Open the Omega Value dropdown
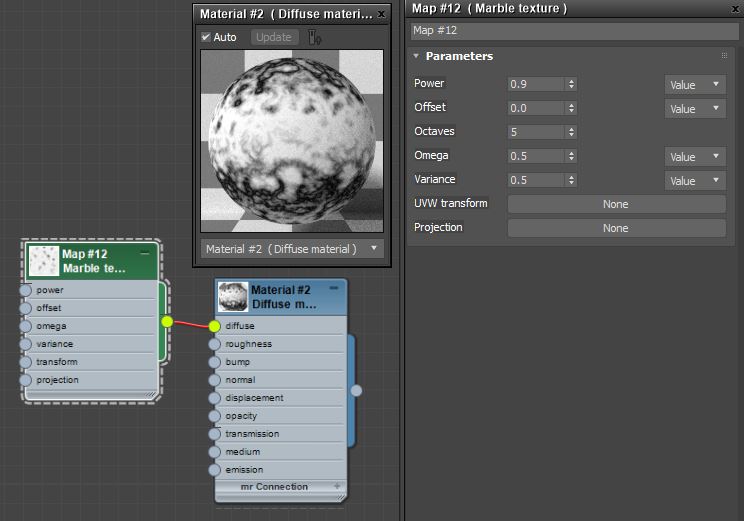 (x=695, y=157)
